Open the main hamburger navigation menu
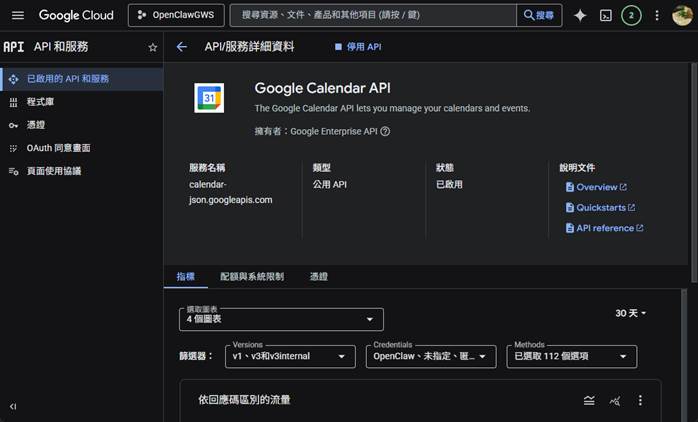 (17, 16)
